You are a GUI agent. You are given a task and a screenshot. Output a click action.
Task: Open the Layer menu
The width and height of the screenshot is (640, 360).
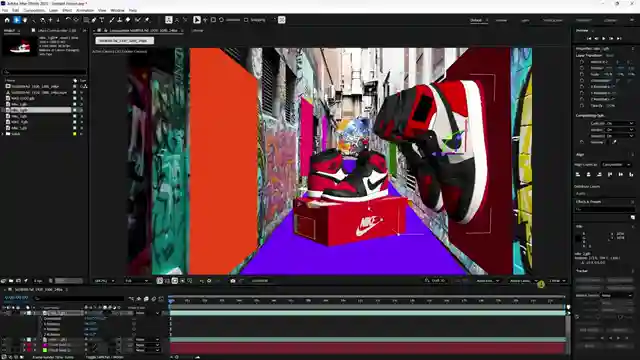(53, 10)
